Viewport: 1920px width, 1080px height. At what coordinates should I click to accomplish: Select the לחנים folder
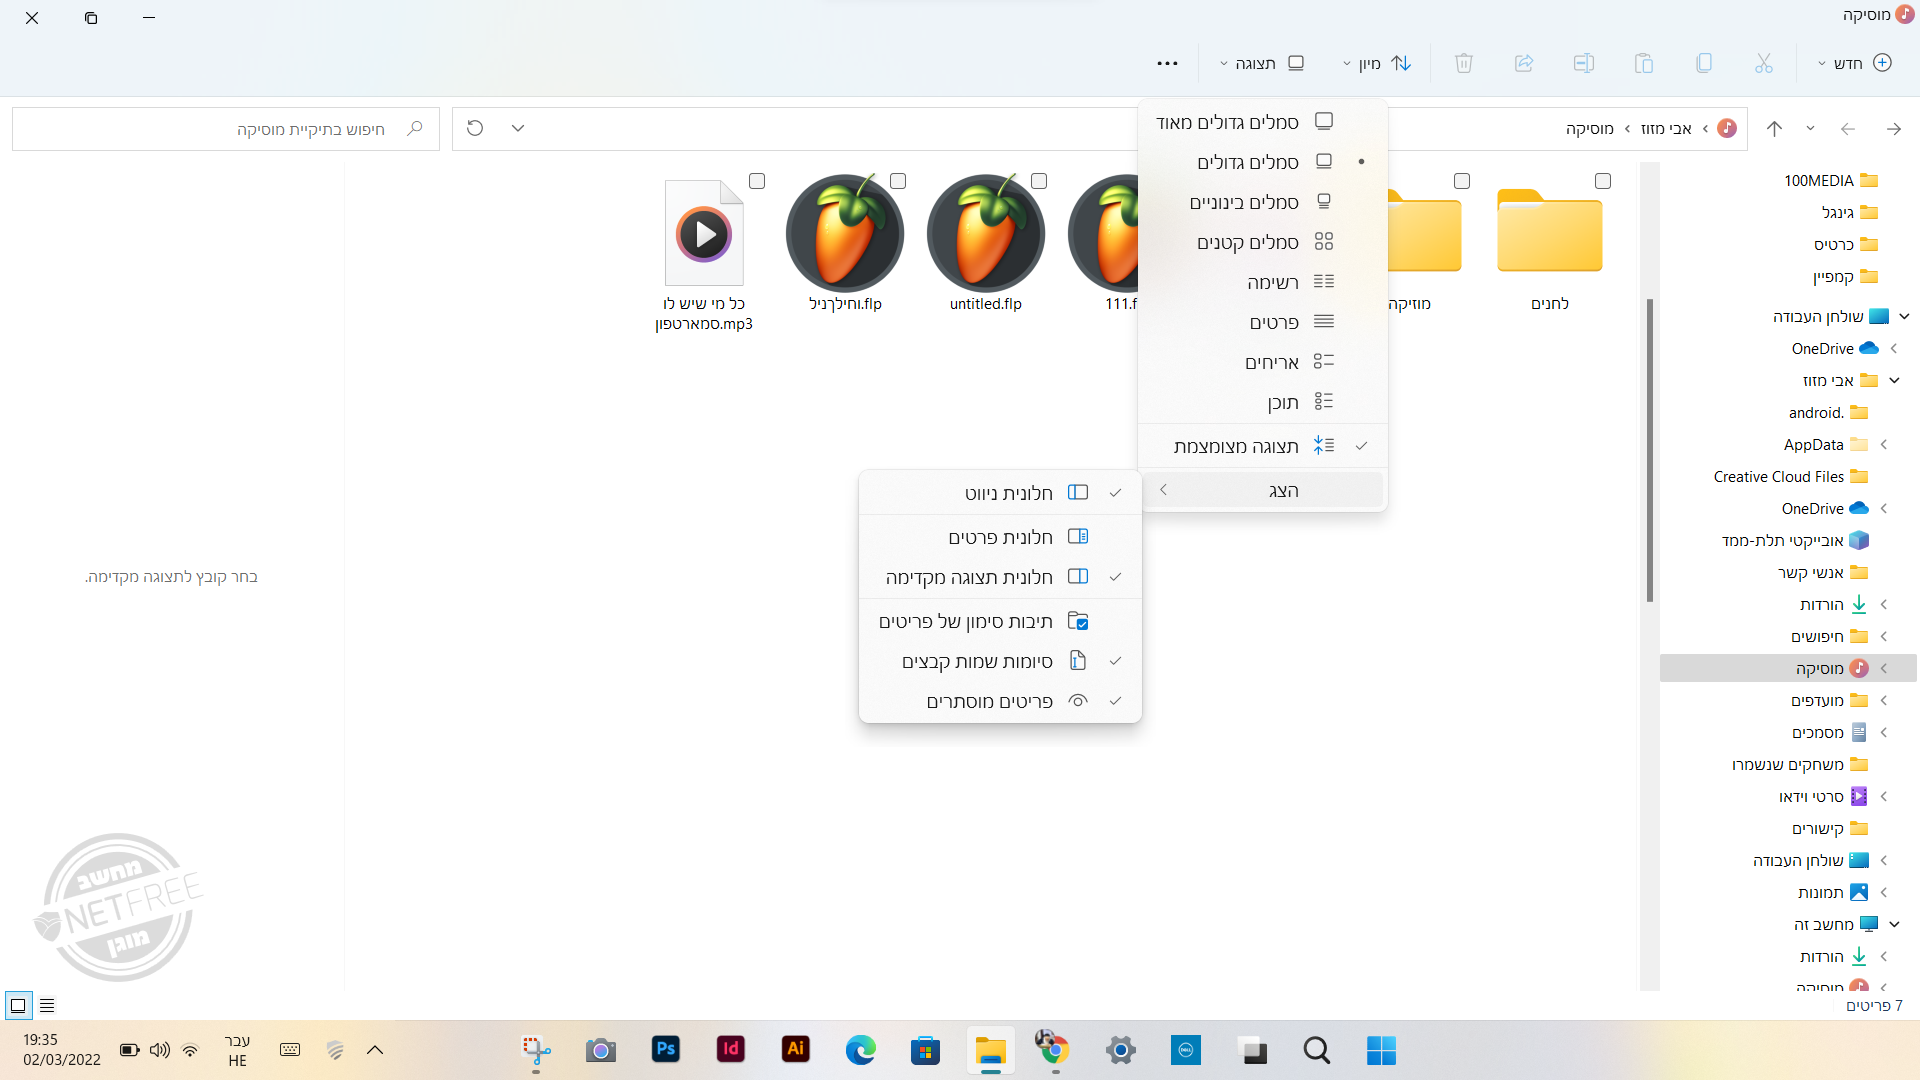[x=1550, y=245]
